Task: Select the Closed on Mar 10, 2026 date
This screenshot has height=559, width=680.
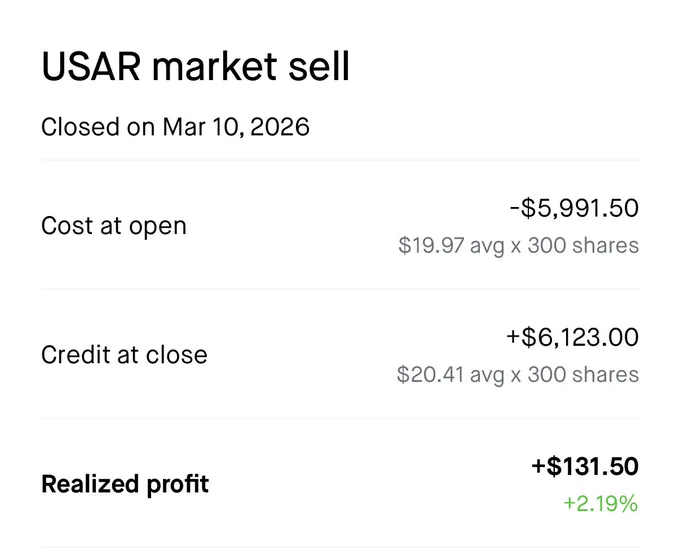Action: click(175, 127)
